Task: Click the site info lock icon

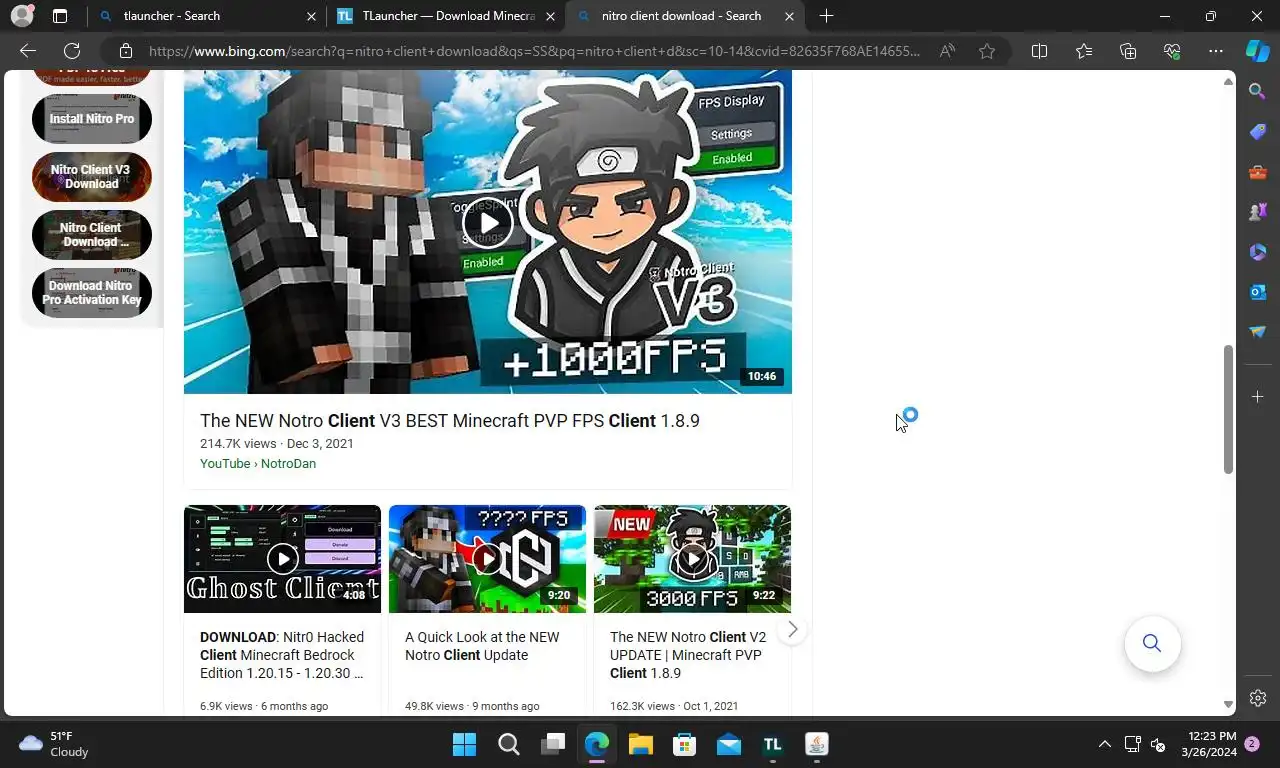Action: (126, 51)
